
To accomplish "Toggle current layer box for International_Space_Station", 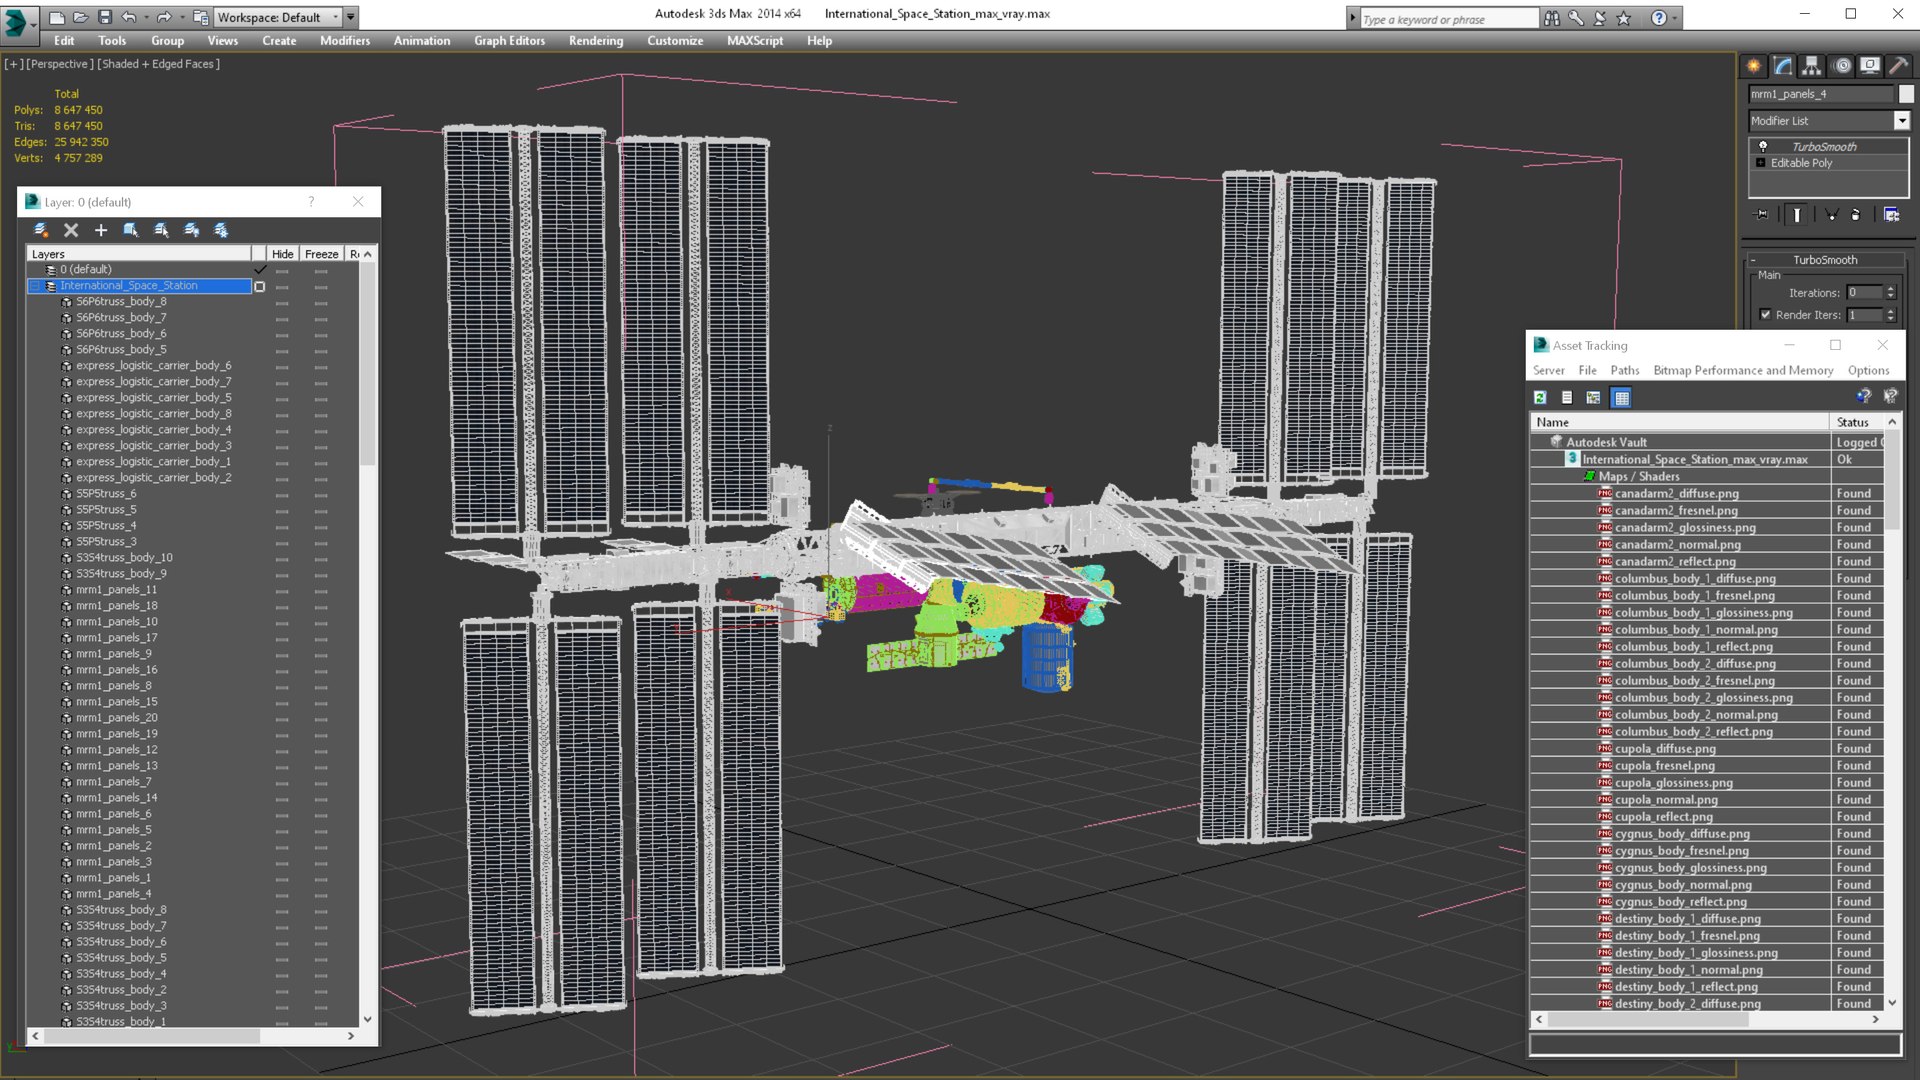I will pos(260,286).
